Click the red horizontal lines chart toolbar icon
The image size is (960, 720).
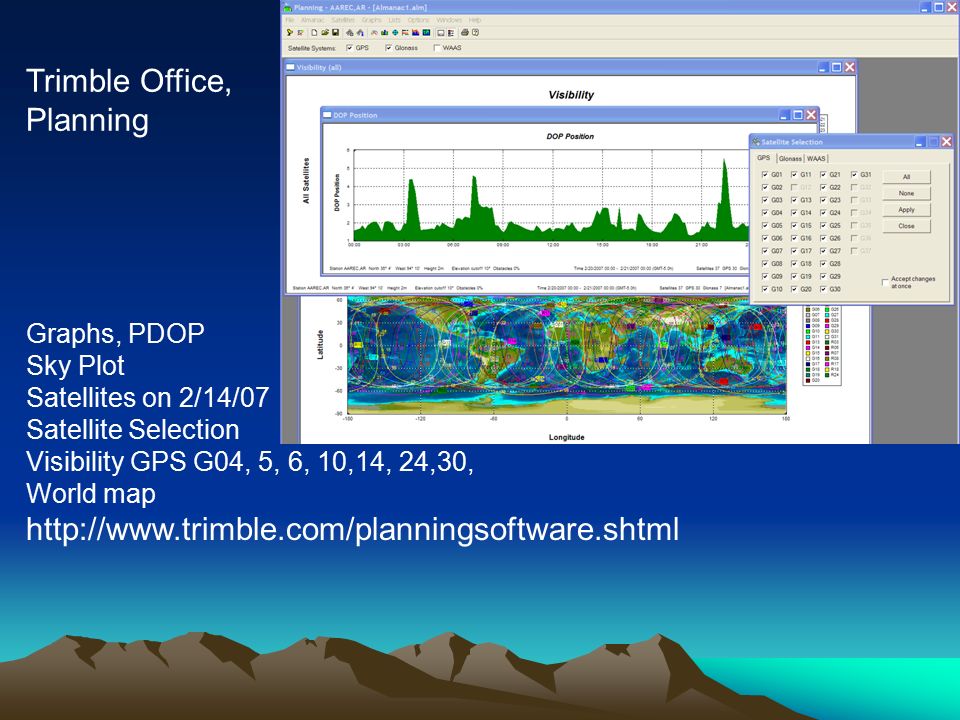tap(405, 32)
